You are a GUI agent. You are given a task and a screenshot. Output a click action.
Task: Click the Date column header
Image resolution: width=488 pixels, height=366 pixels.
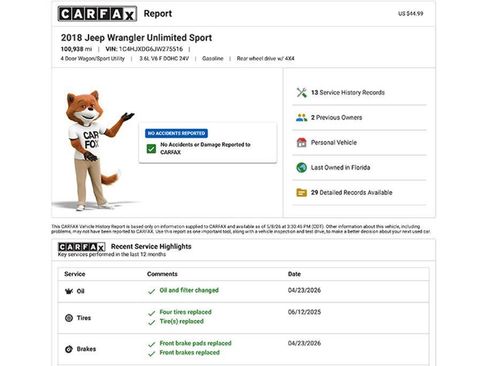pyautogui.click(x=294, y=274)
